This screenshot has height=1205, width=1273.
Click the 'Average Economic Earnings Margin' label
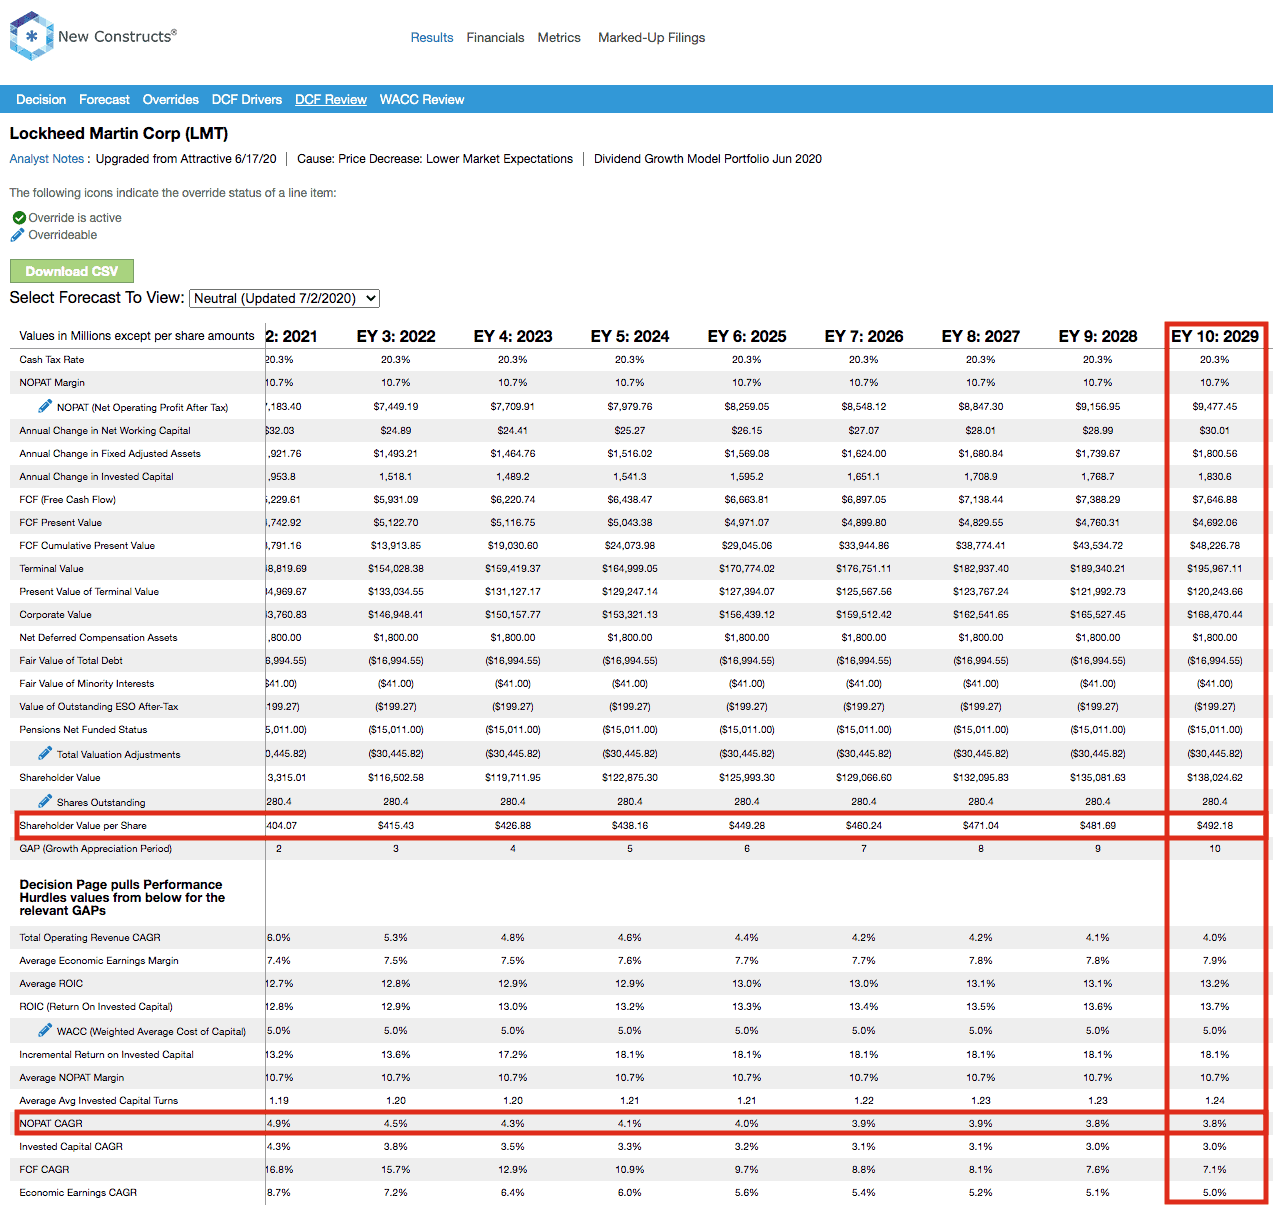(99, 961)
